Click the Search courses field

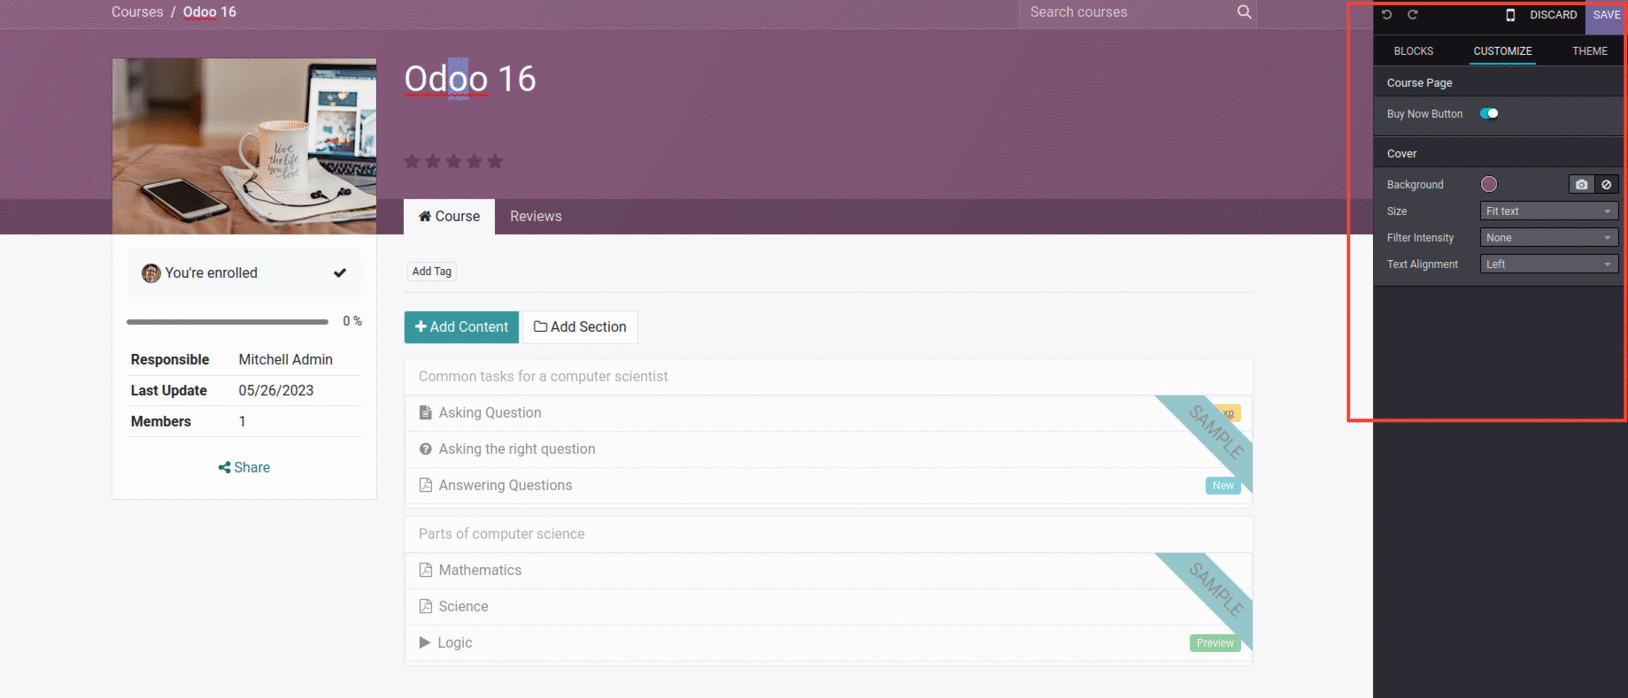click(x=1127, y=12)
